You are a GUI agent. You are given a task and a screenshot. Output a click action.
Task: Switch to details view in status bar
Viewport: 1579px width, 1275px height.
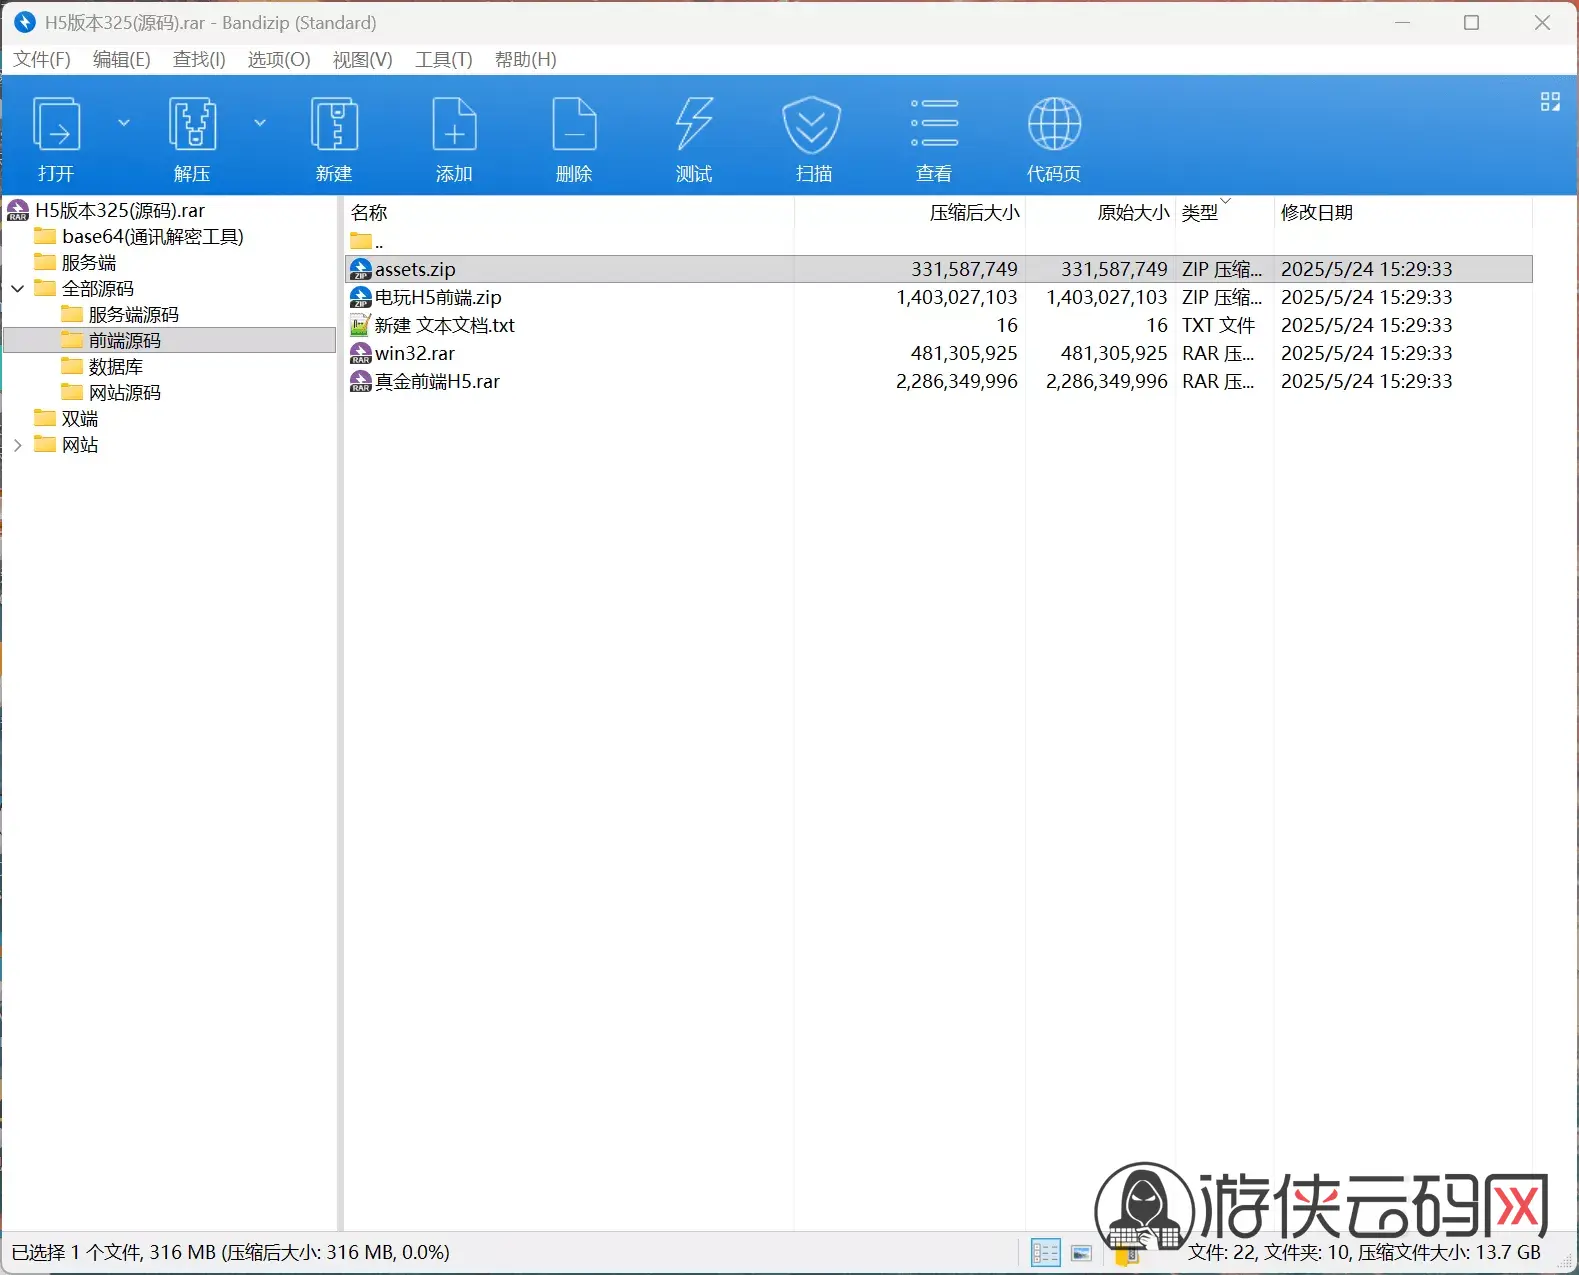[x=1045, y=1253]
